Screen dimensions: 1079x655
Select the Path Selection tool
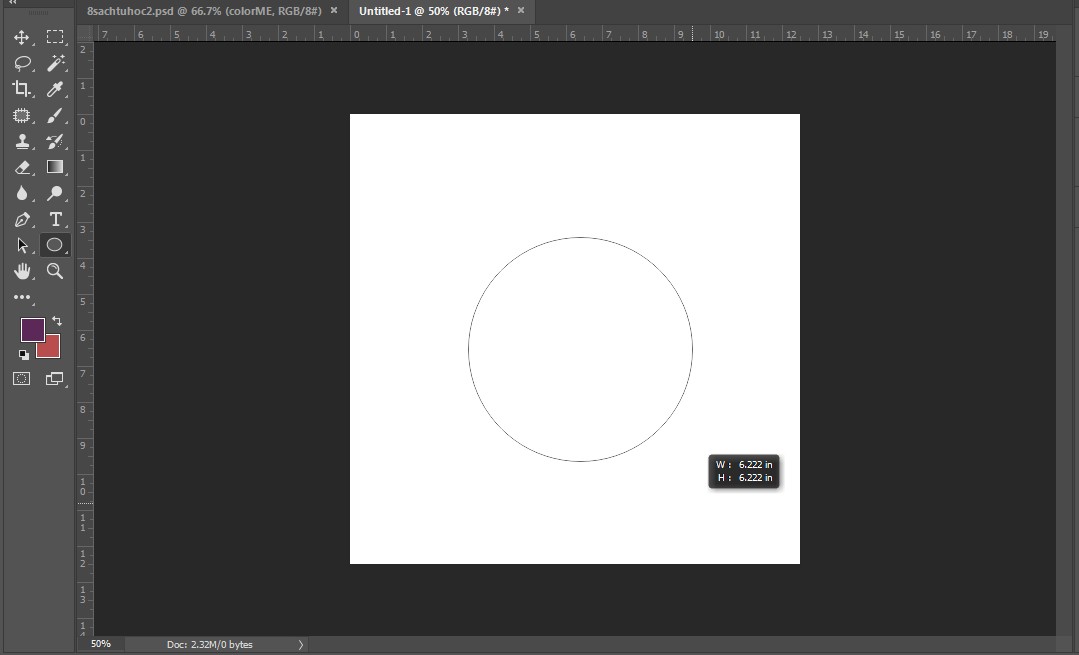pos(21,246)
